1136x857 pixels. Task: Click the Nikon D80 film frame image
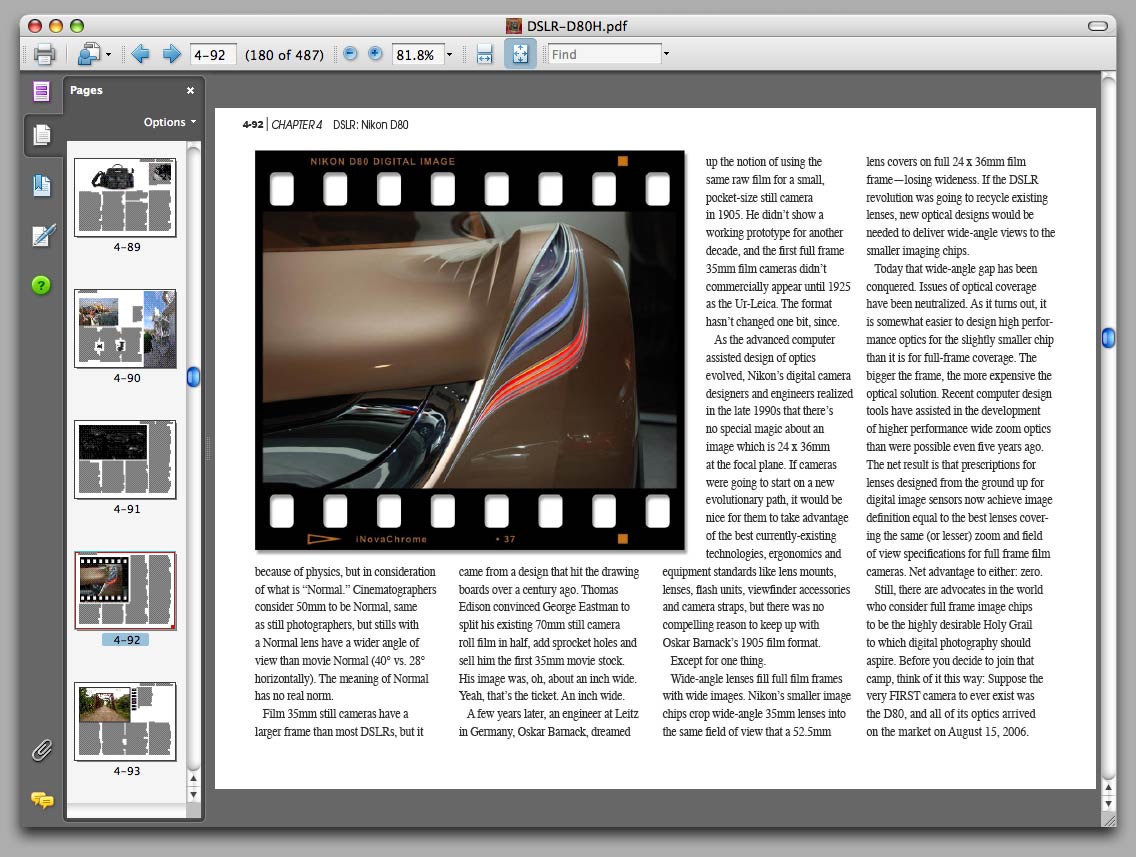[469, 351]
